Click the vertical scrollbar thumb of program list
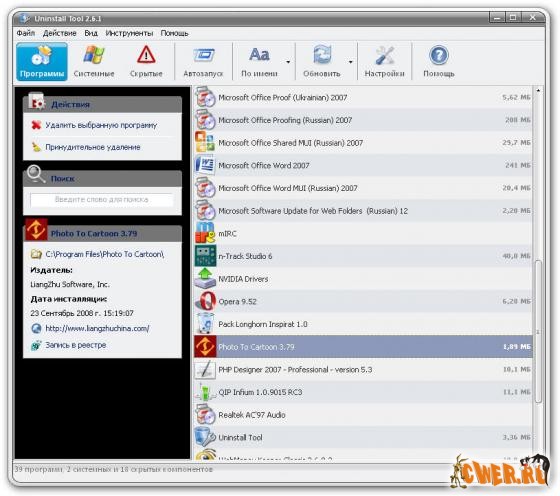The image size is (560, 496). pos(538,331)
